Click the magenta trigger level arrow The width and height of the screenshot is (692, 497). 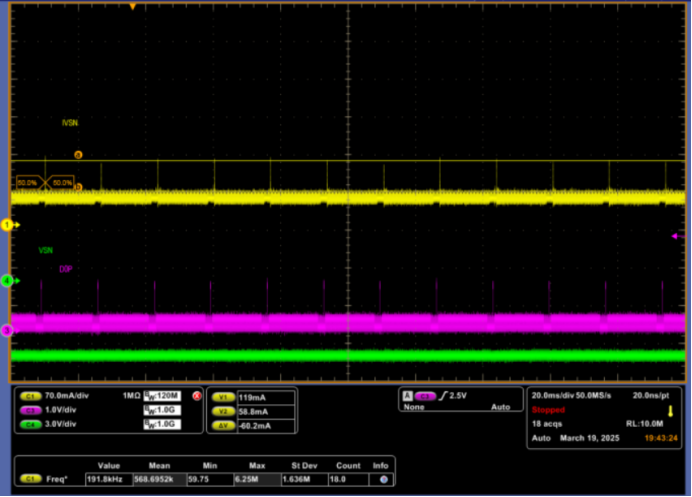676,236
